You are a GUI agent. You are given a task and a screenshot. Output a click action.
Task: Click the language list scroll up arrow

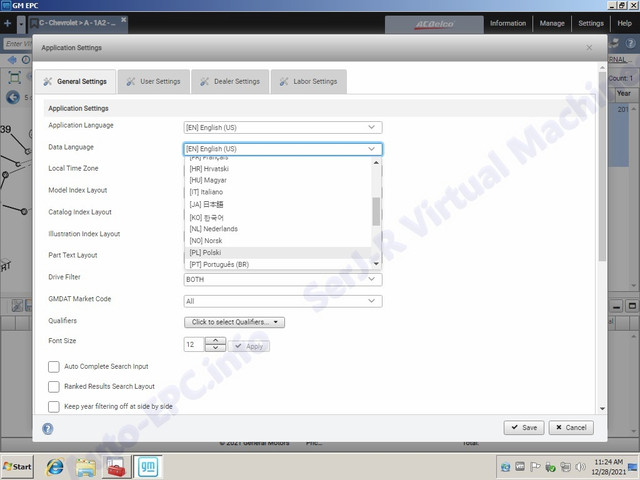(376, 162)
